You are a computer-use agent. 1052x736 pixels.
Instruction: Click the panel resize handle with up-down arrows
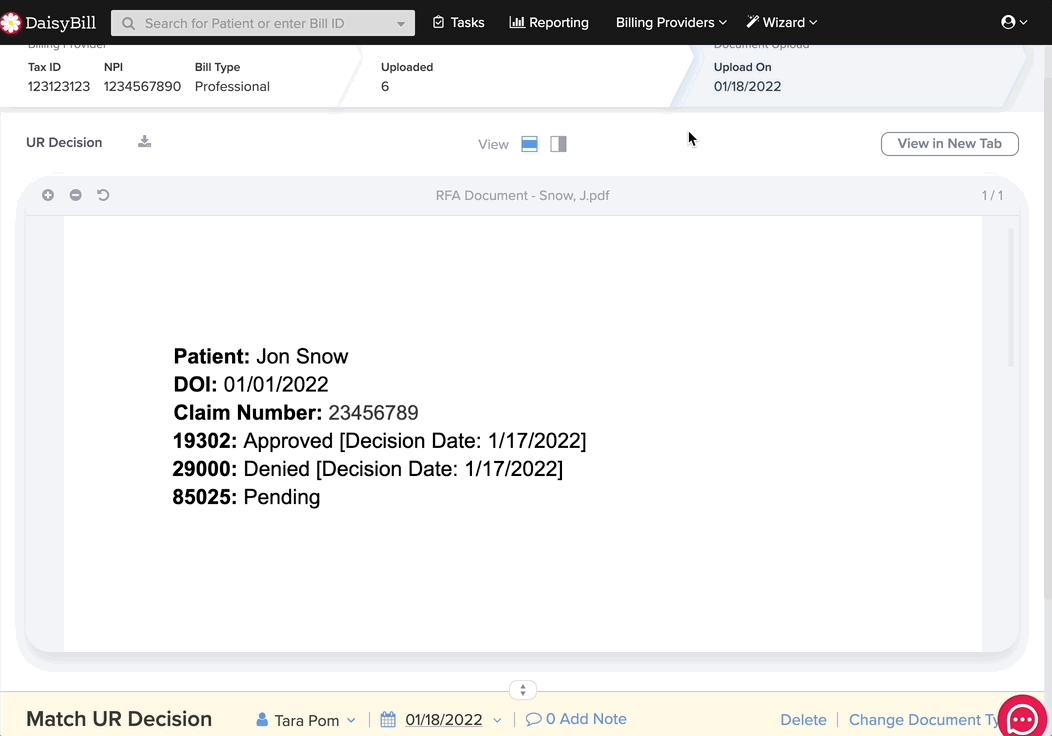tap(523, 690)
